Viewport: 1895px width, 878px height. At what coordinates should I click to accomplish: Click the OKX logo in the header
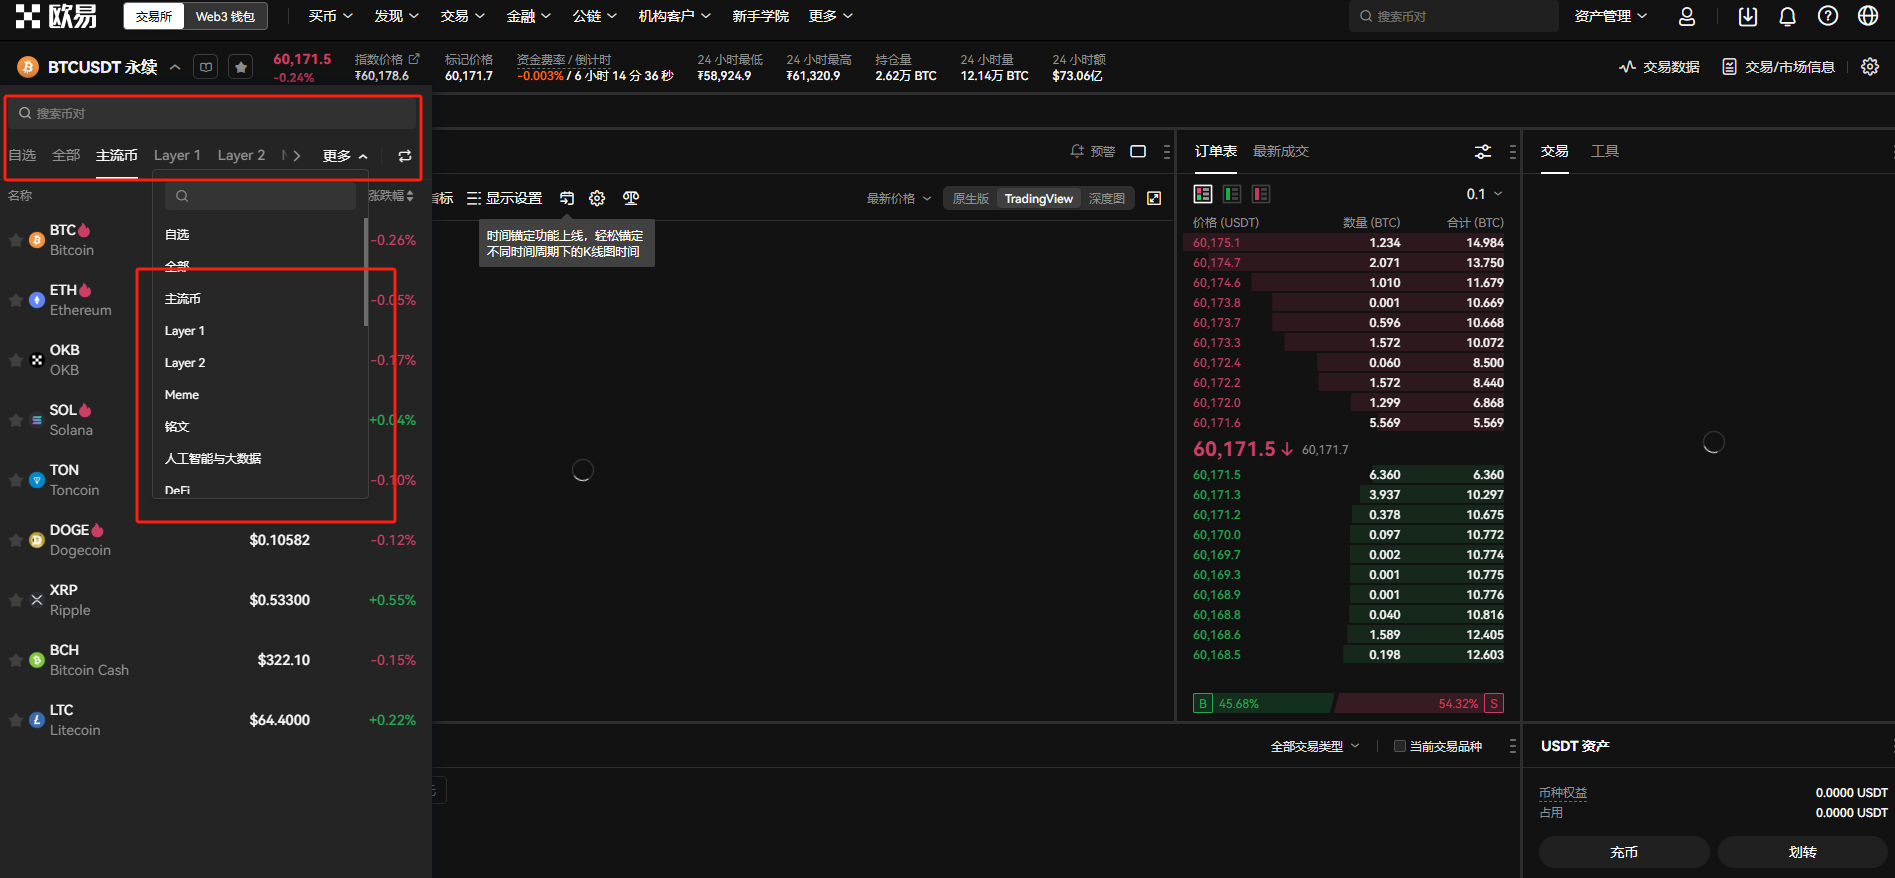click(56, 16)
